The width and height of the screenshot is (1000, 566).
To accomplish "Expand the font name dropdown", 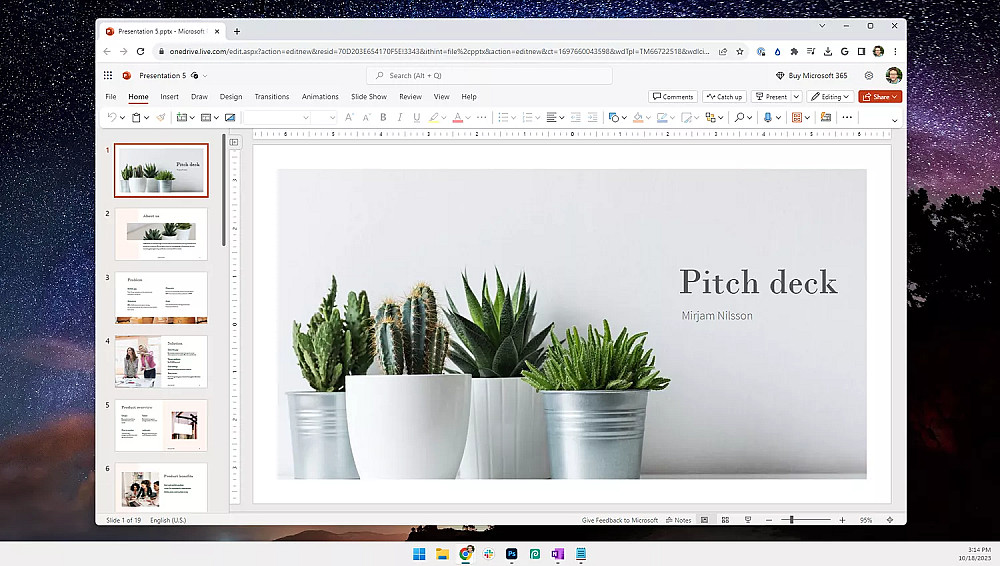I will [x=304, y=117].
